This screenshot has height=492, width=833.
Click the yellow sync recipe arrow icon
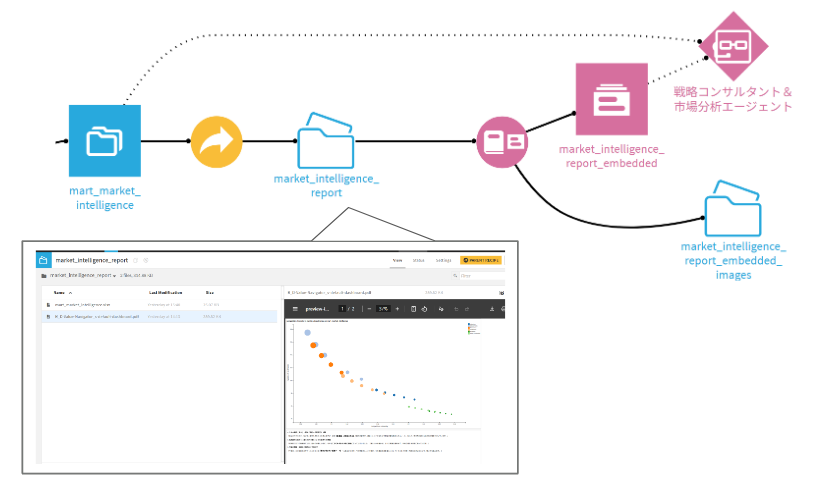(217, 141)
